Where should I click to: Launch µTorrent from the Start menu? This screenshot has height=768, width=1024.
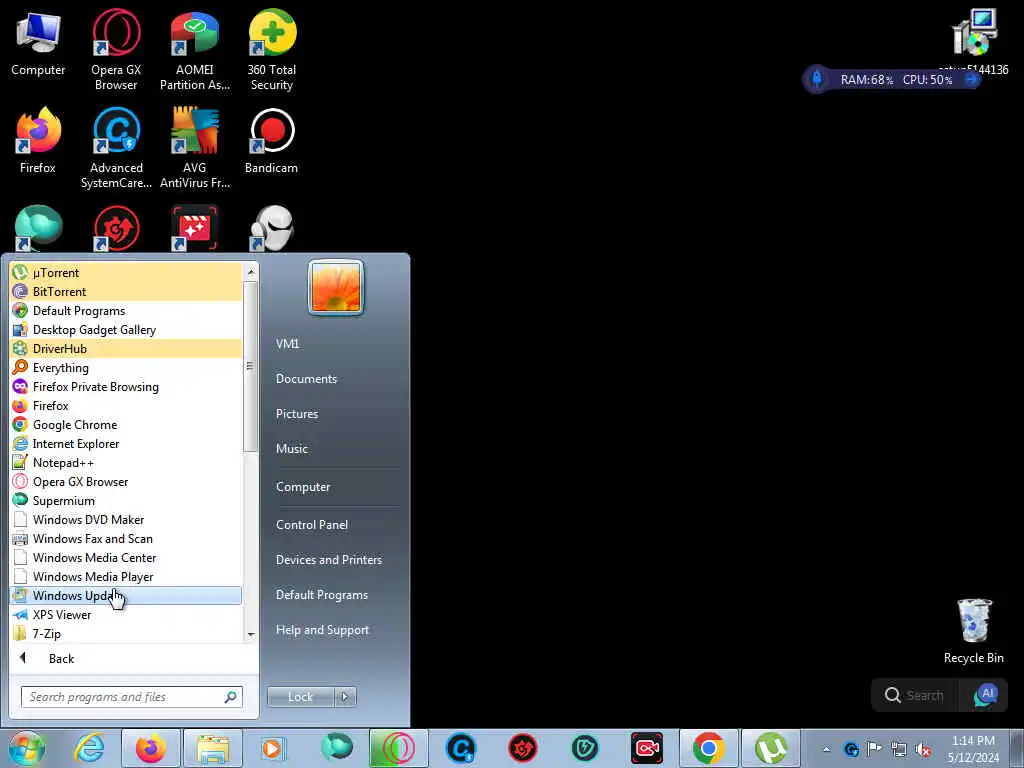coord(125,272)
